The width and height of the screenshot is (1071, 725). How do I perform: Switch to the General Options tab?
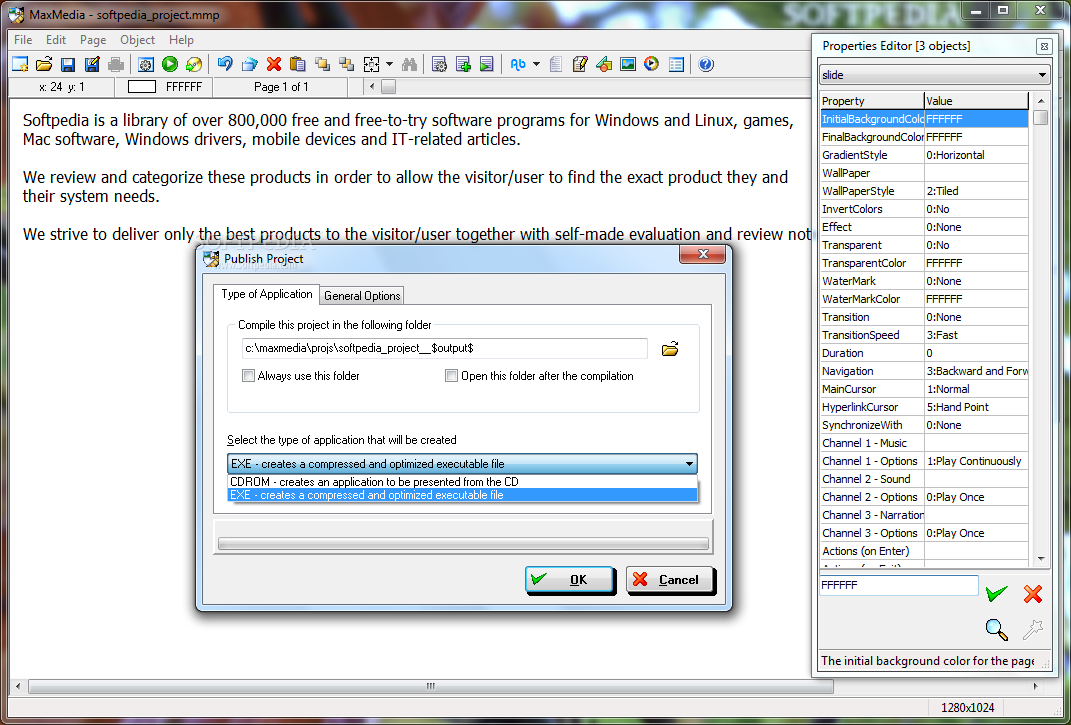tap(362, 295)
